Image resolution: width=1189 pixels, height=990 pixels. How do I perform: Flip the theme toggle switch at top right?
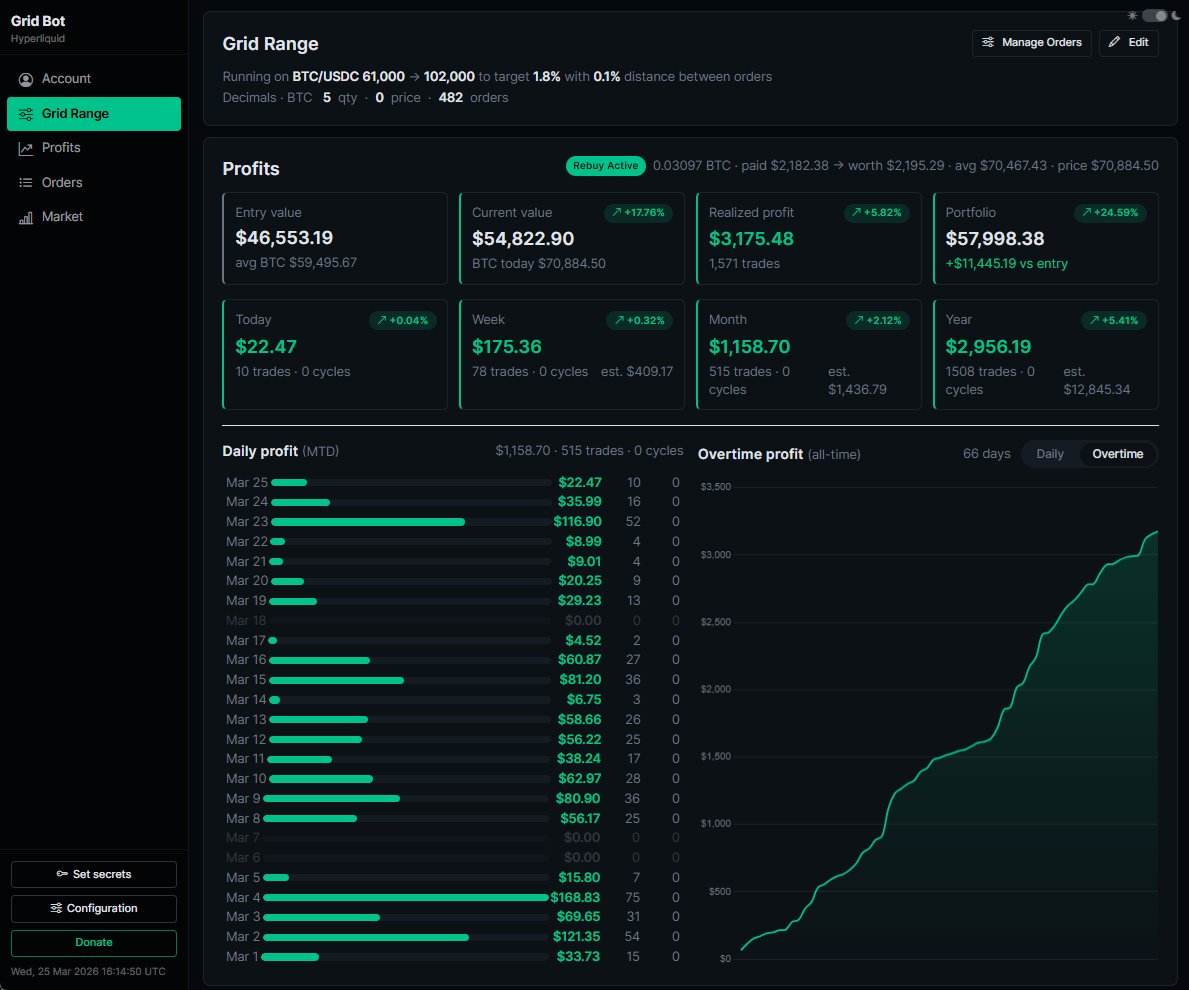point(1155,15)
